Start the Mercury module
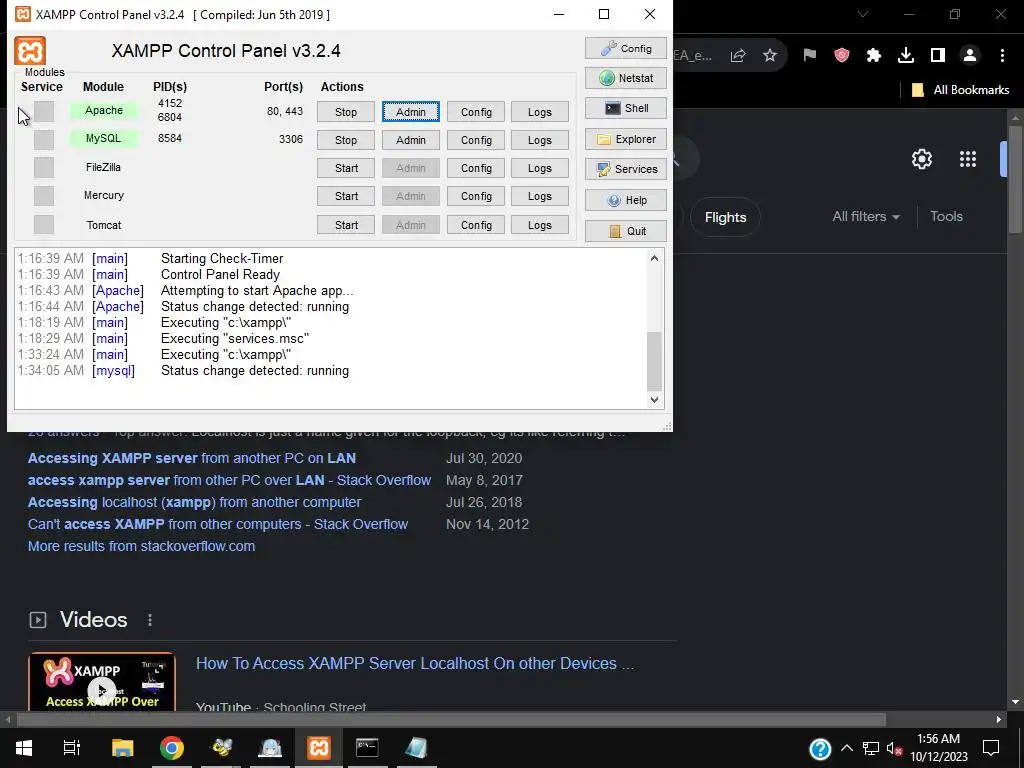1024x768 pixels. [x=346, y=196]
